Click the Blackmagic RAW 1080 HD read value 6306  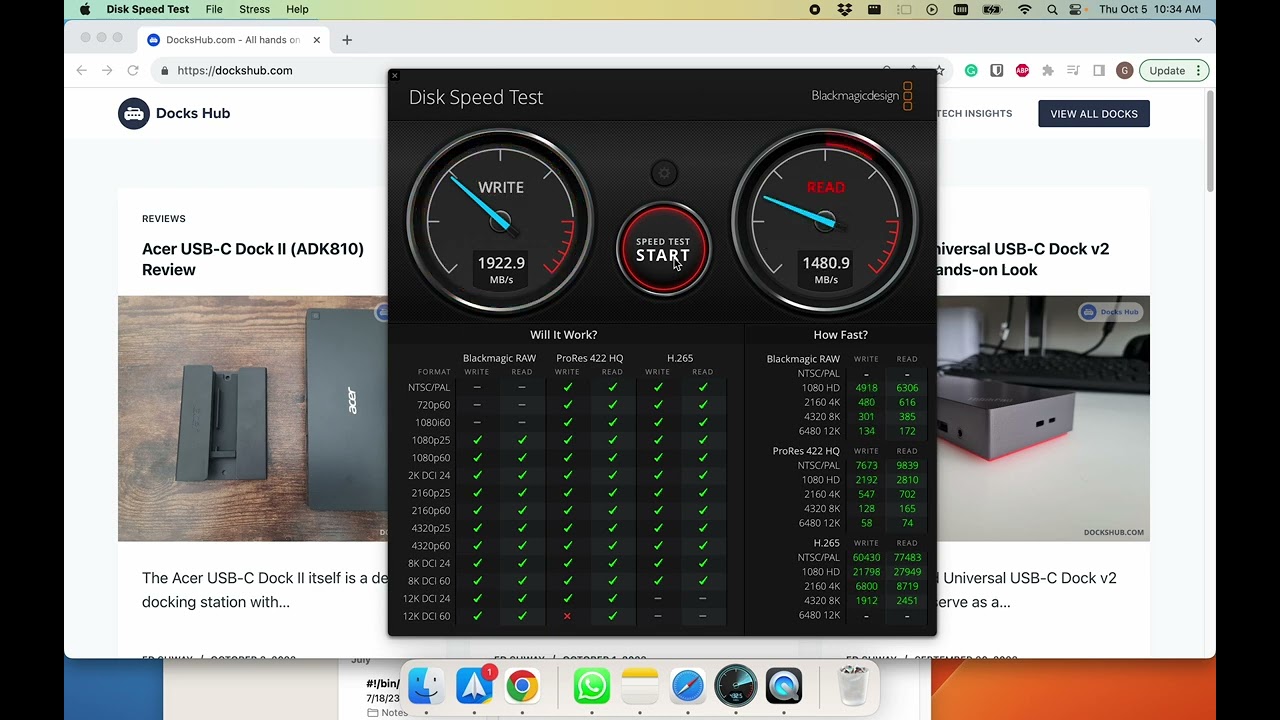point(907,388)
